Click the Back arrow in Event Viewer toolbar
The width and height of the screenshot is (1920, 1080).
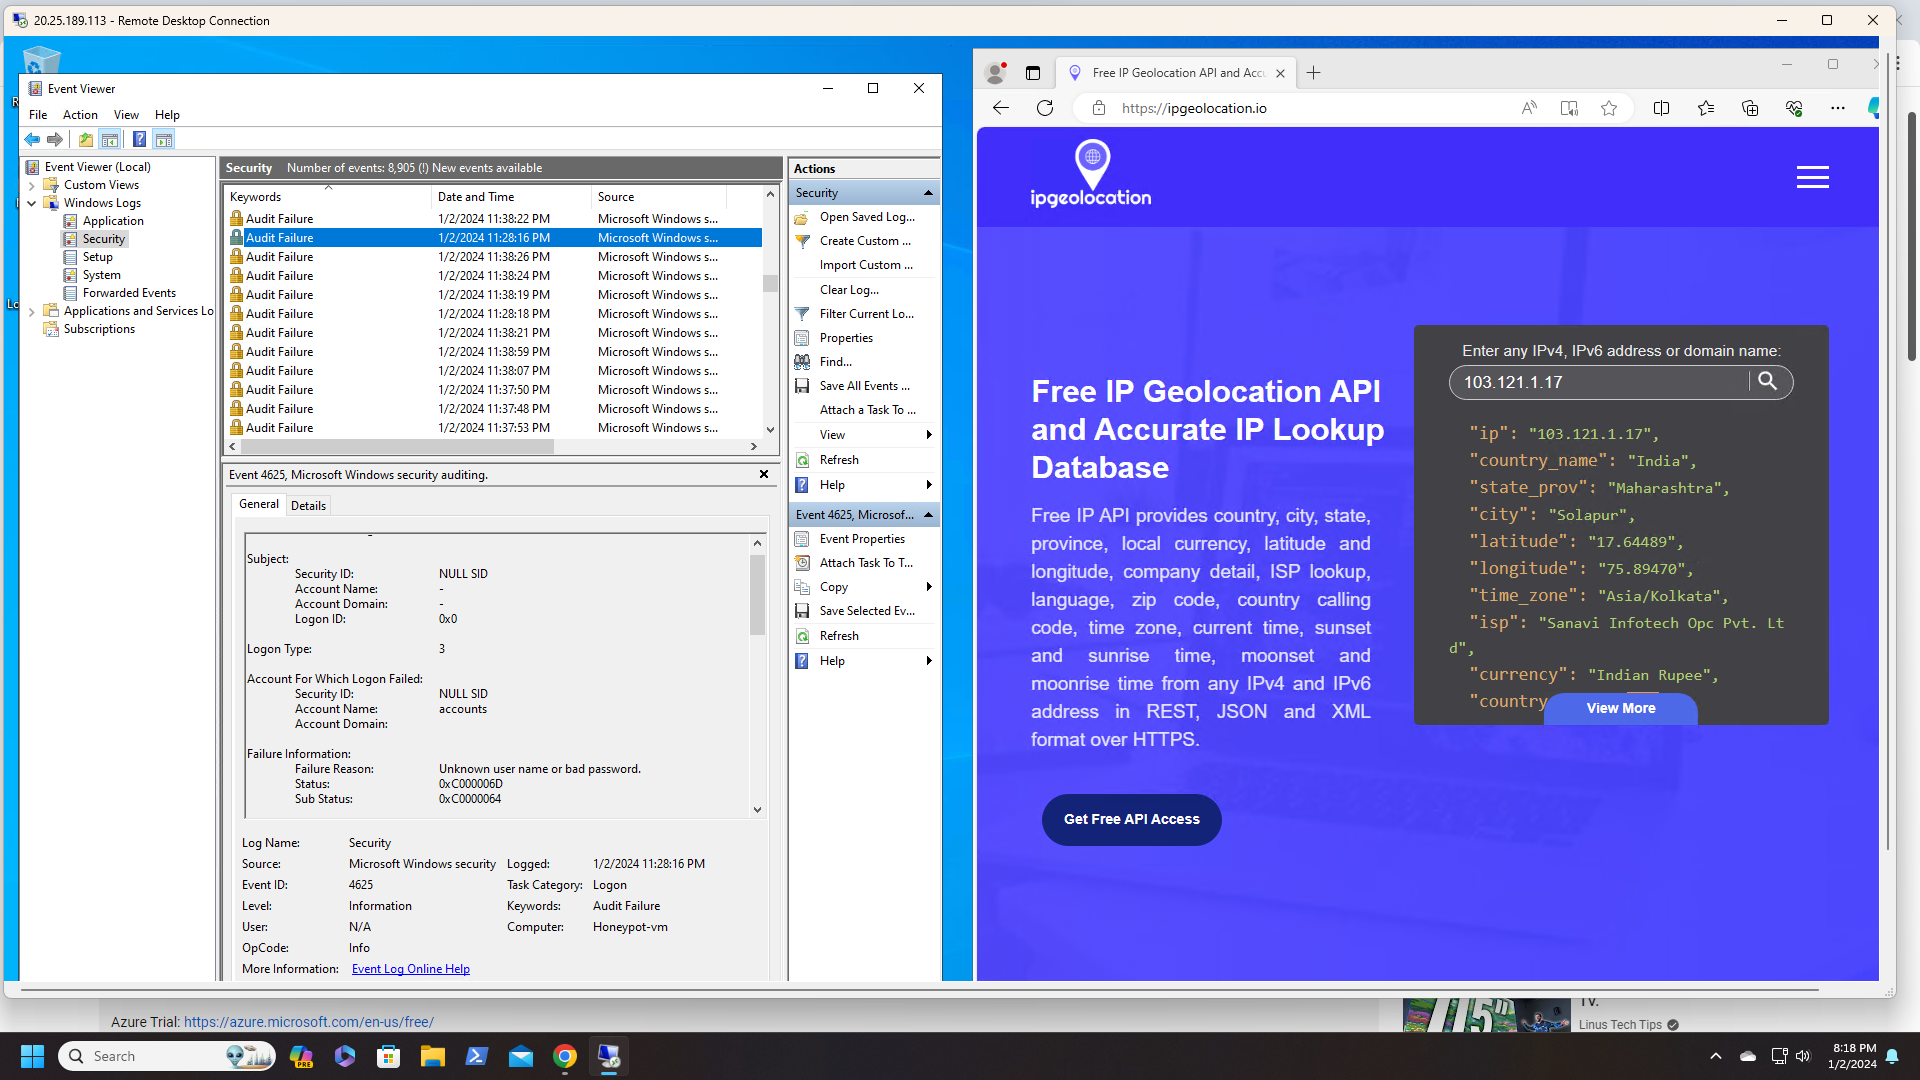pos(32,140)
